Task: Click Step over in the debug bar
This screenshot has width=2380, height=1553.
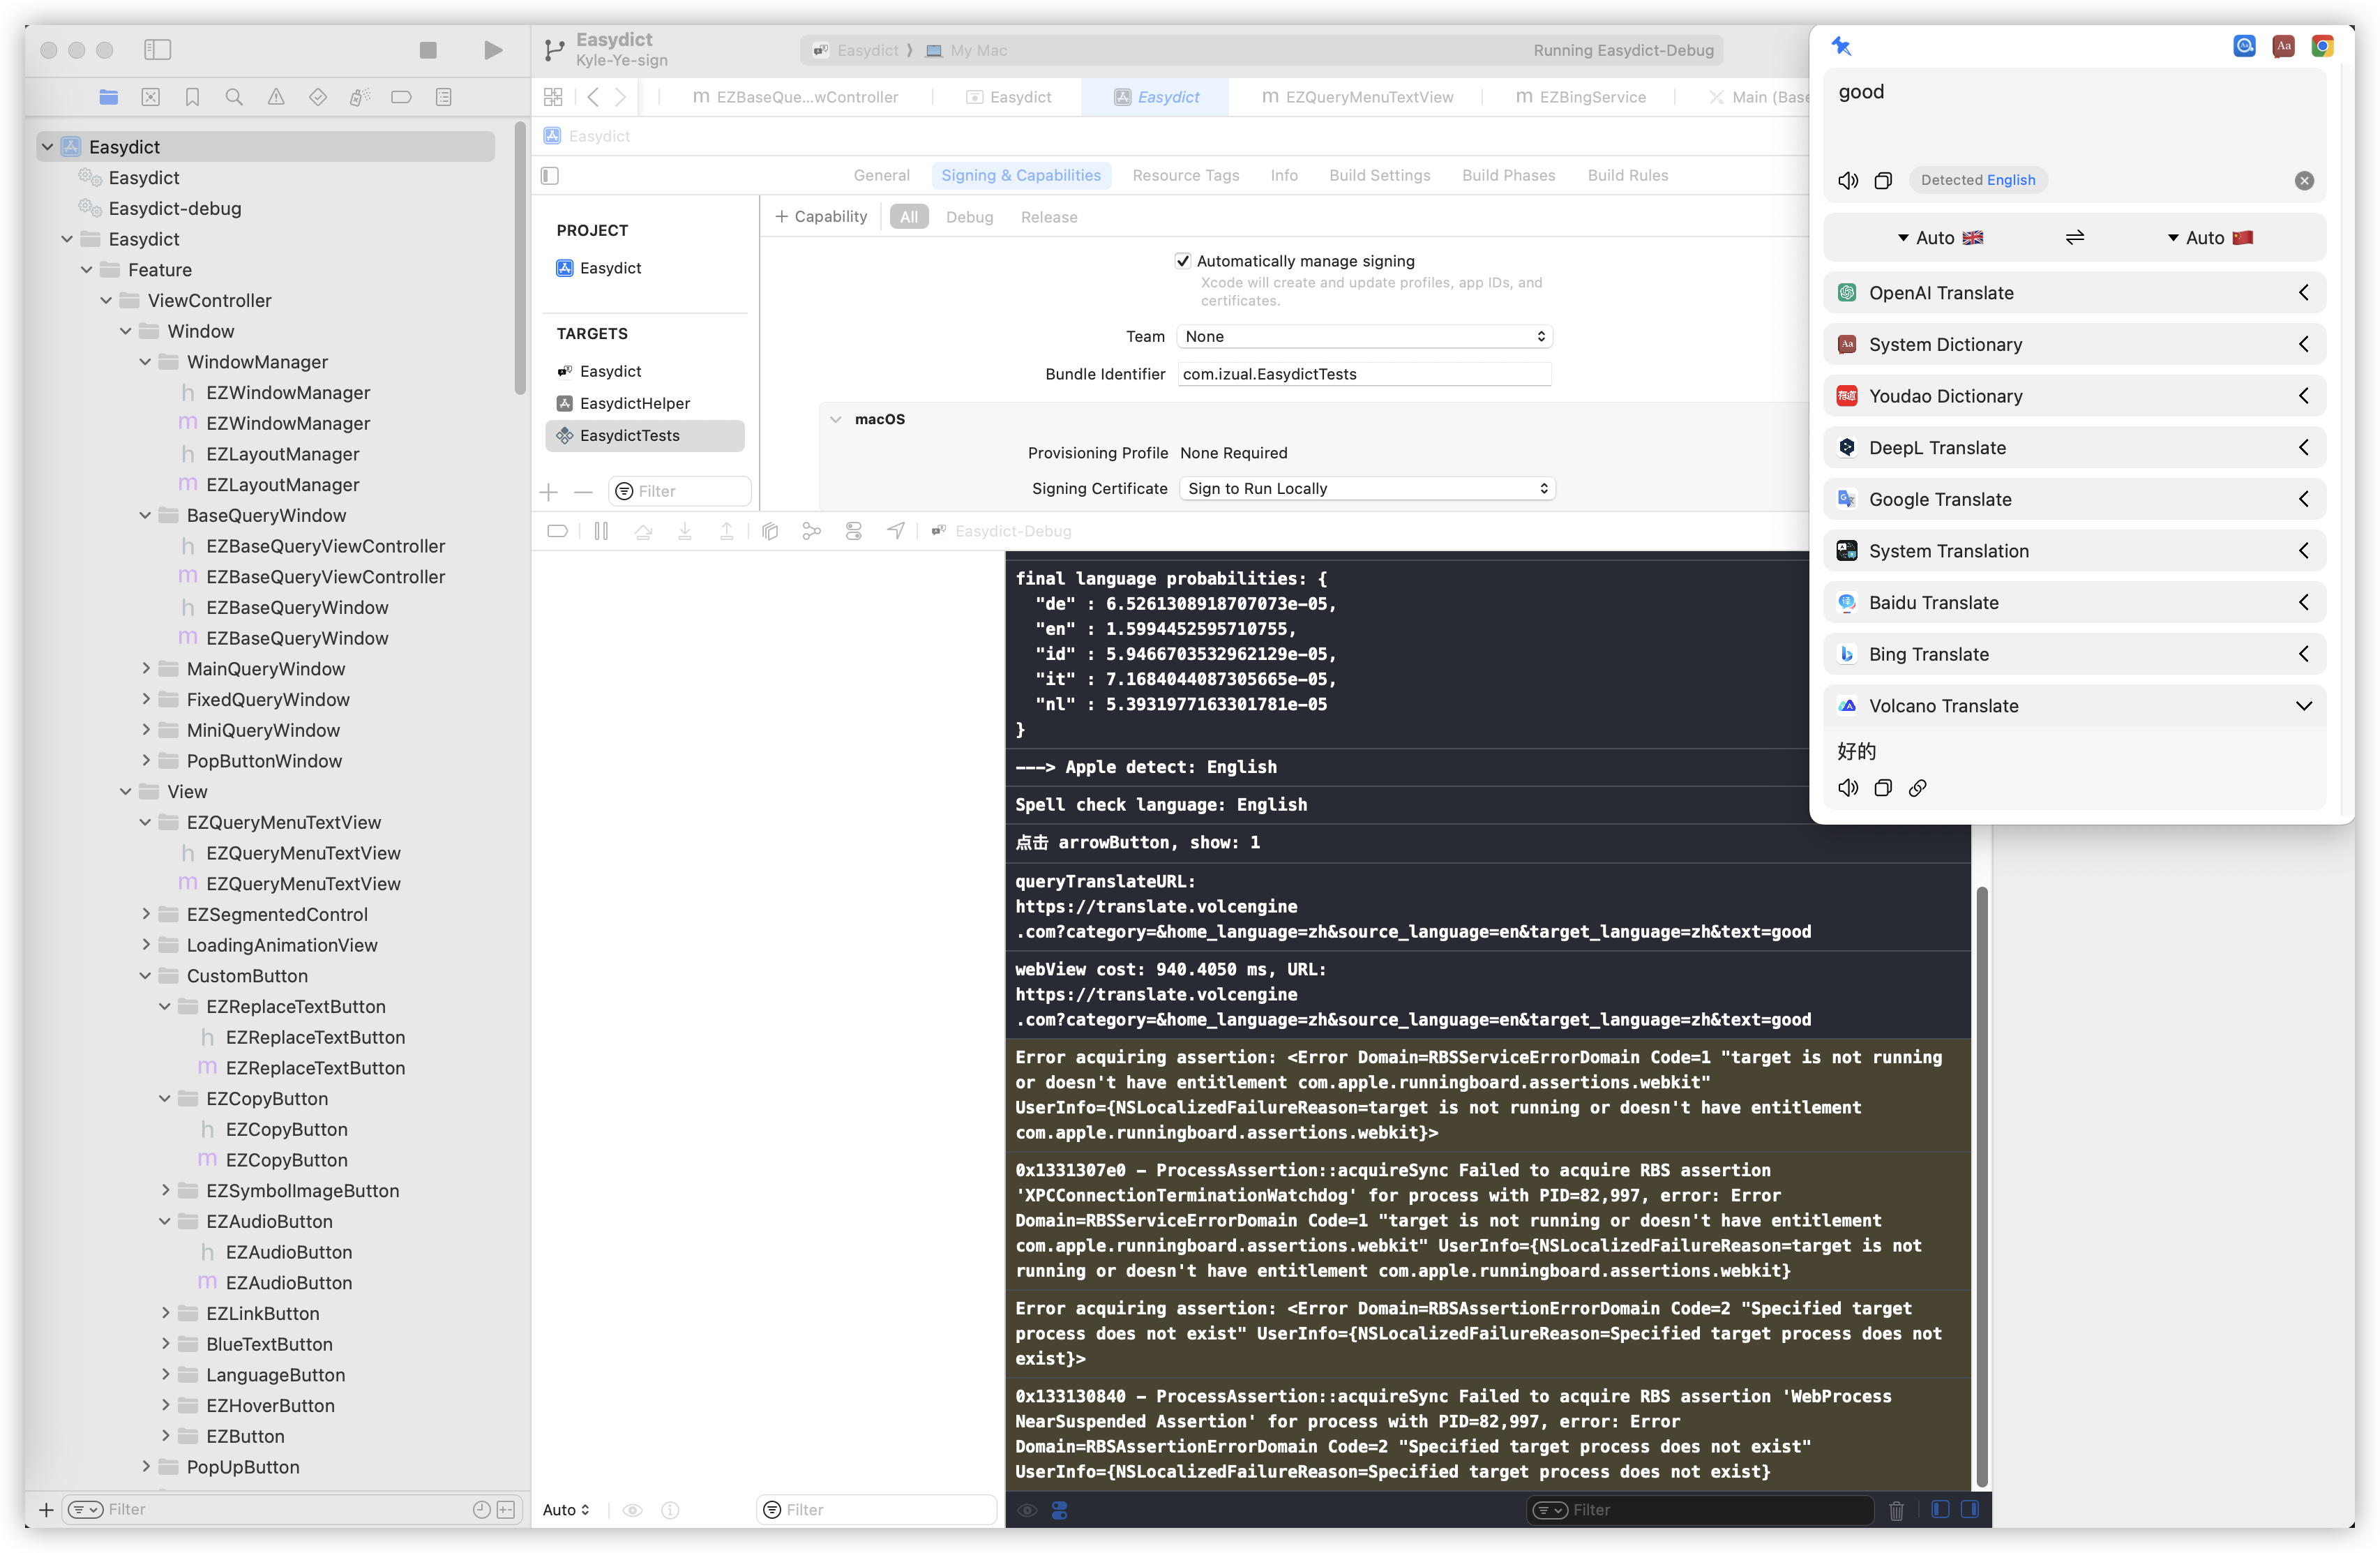Action: 643,531
